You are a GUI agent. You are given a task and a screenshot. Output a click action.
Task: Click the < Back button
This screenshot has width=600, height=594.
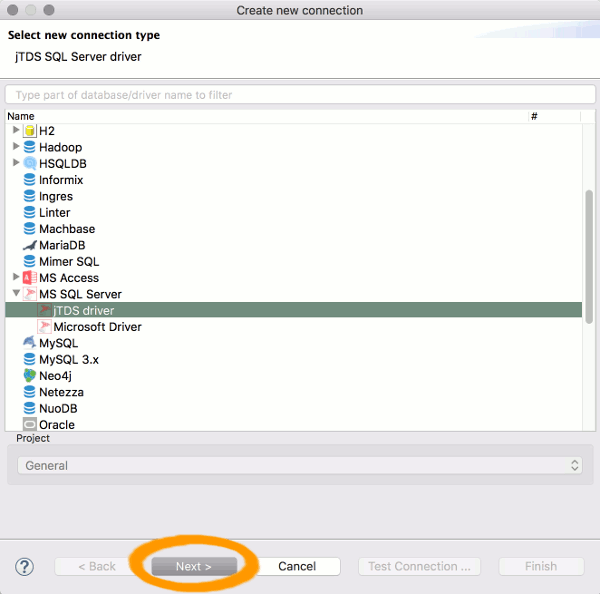tap(97, 566)
